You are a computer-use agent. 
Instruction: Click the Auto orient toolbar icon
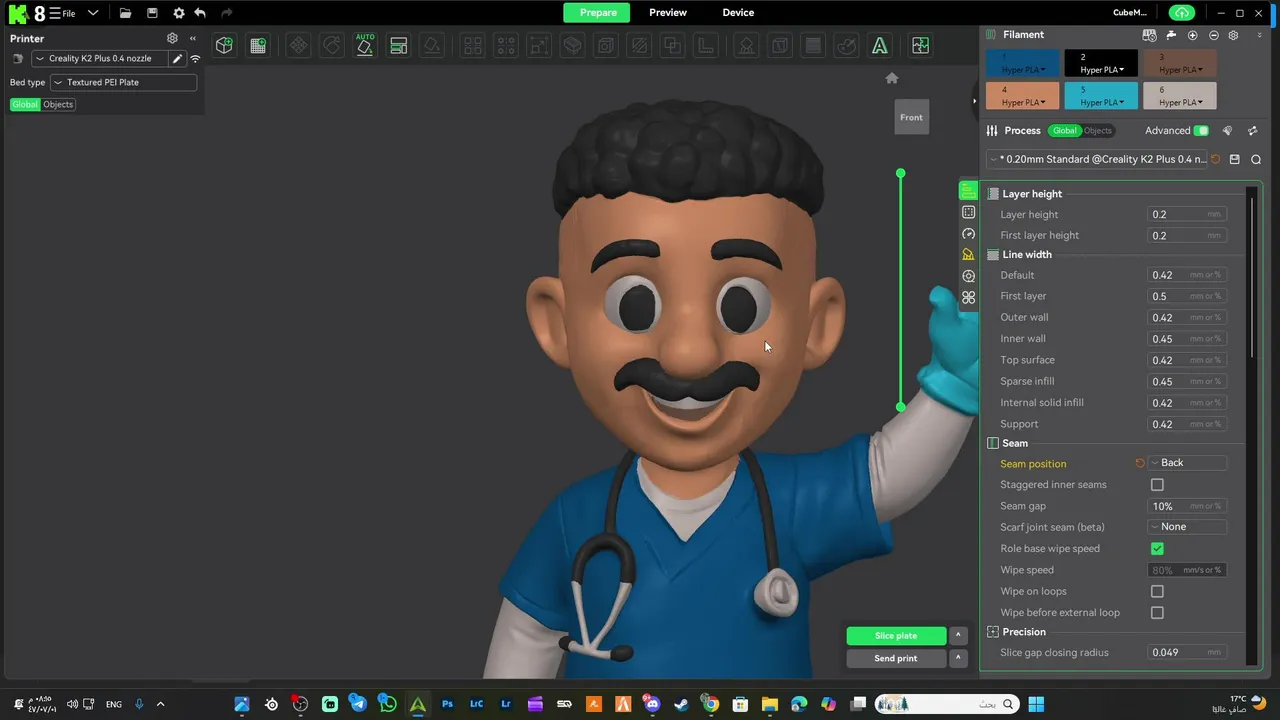365,45
